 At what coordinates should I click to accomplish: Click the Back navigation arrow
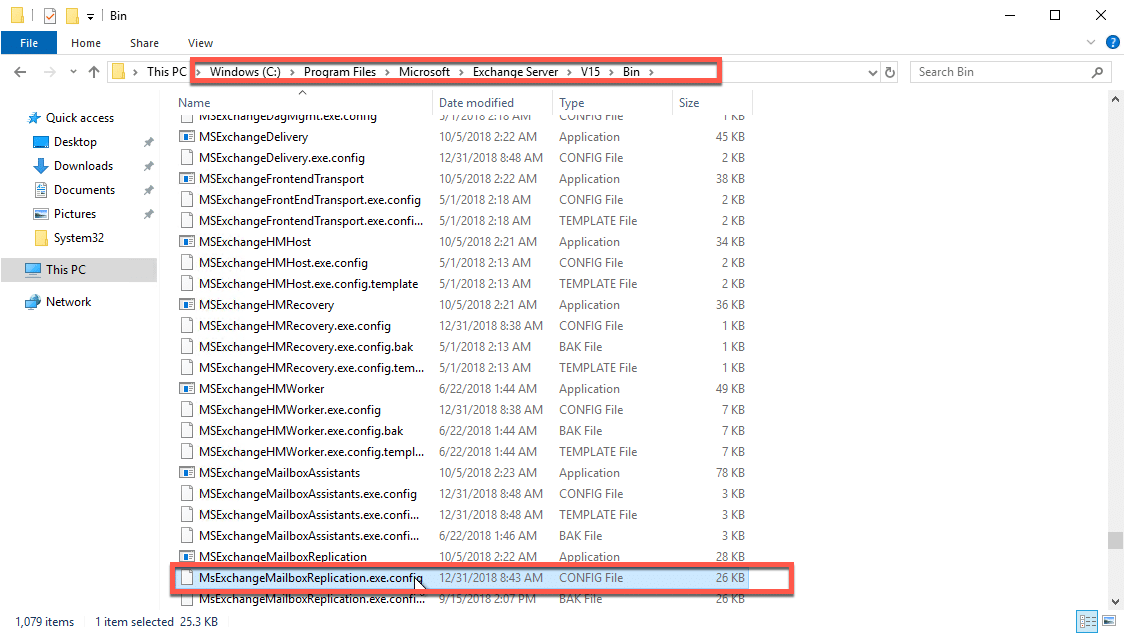(x=20, y=71)
